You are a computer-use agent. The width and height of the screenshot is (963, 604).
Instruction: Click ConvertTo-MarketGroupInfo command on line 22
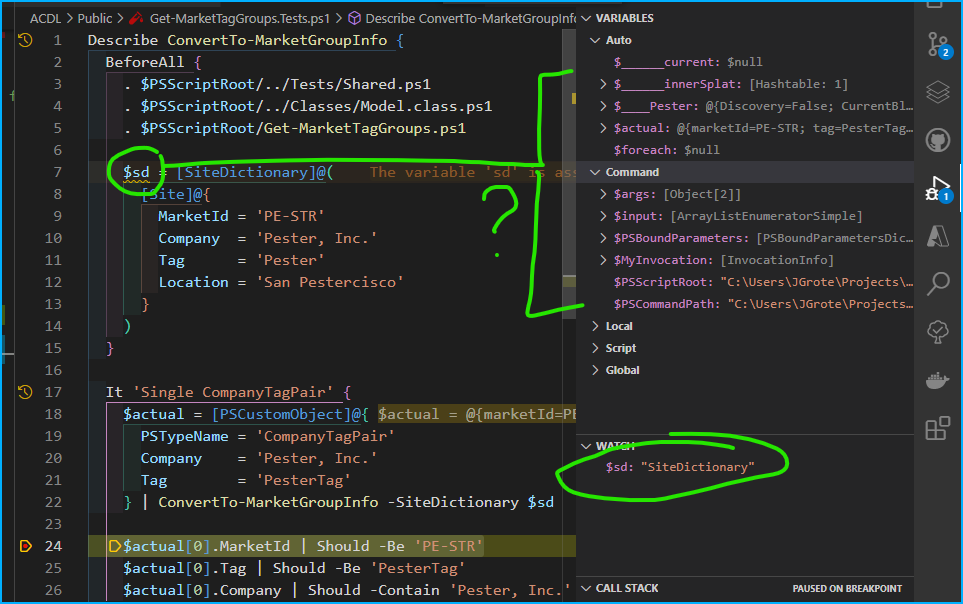click(268, 502)
